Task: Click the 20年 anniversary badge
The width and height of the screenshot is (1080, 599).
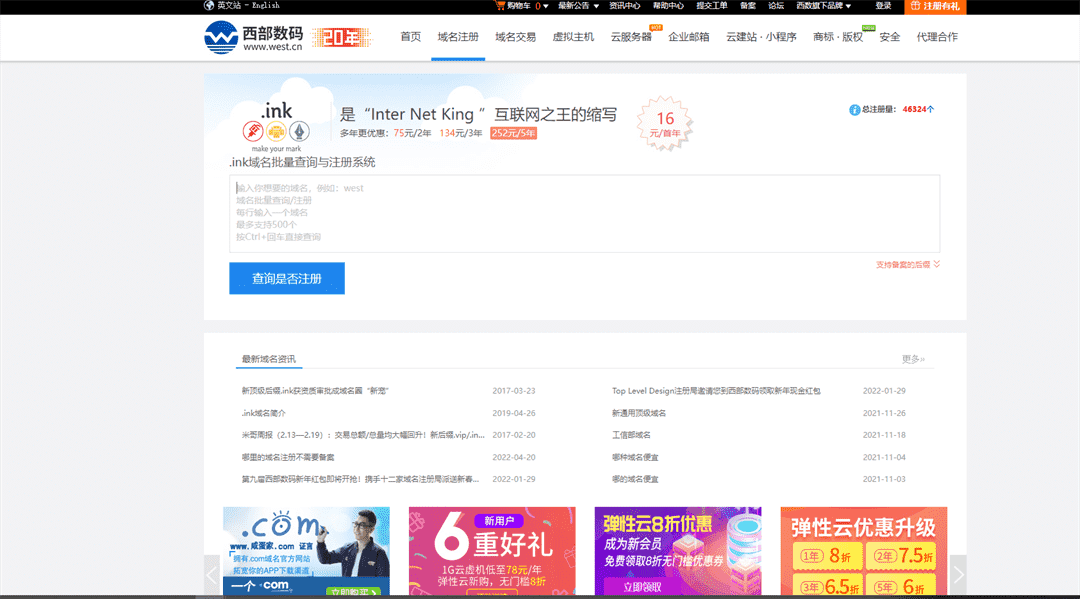Action: 341,37
